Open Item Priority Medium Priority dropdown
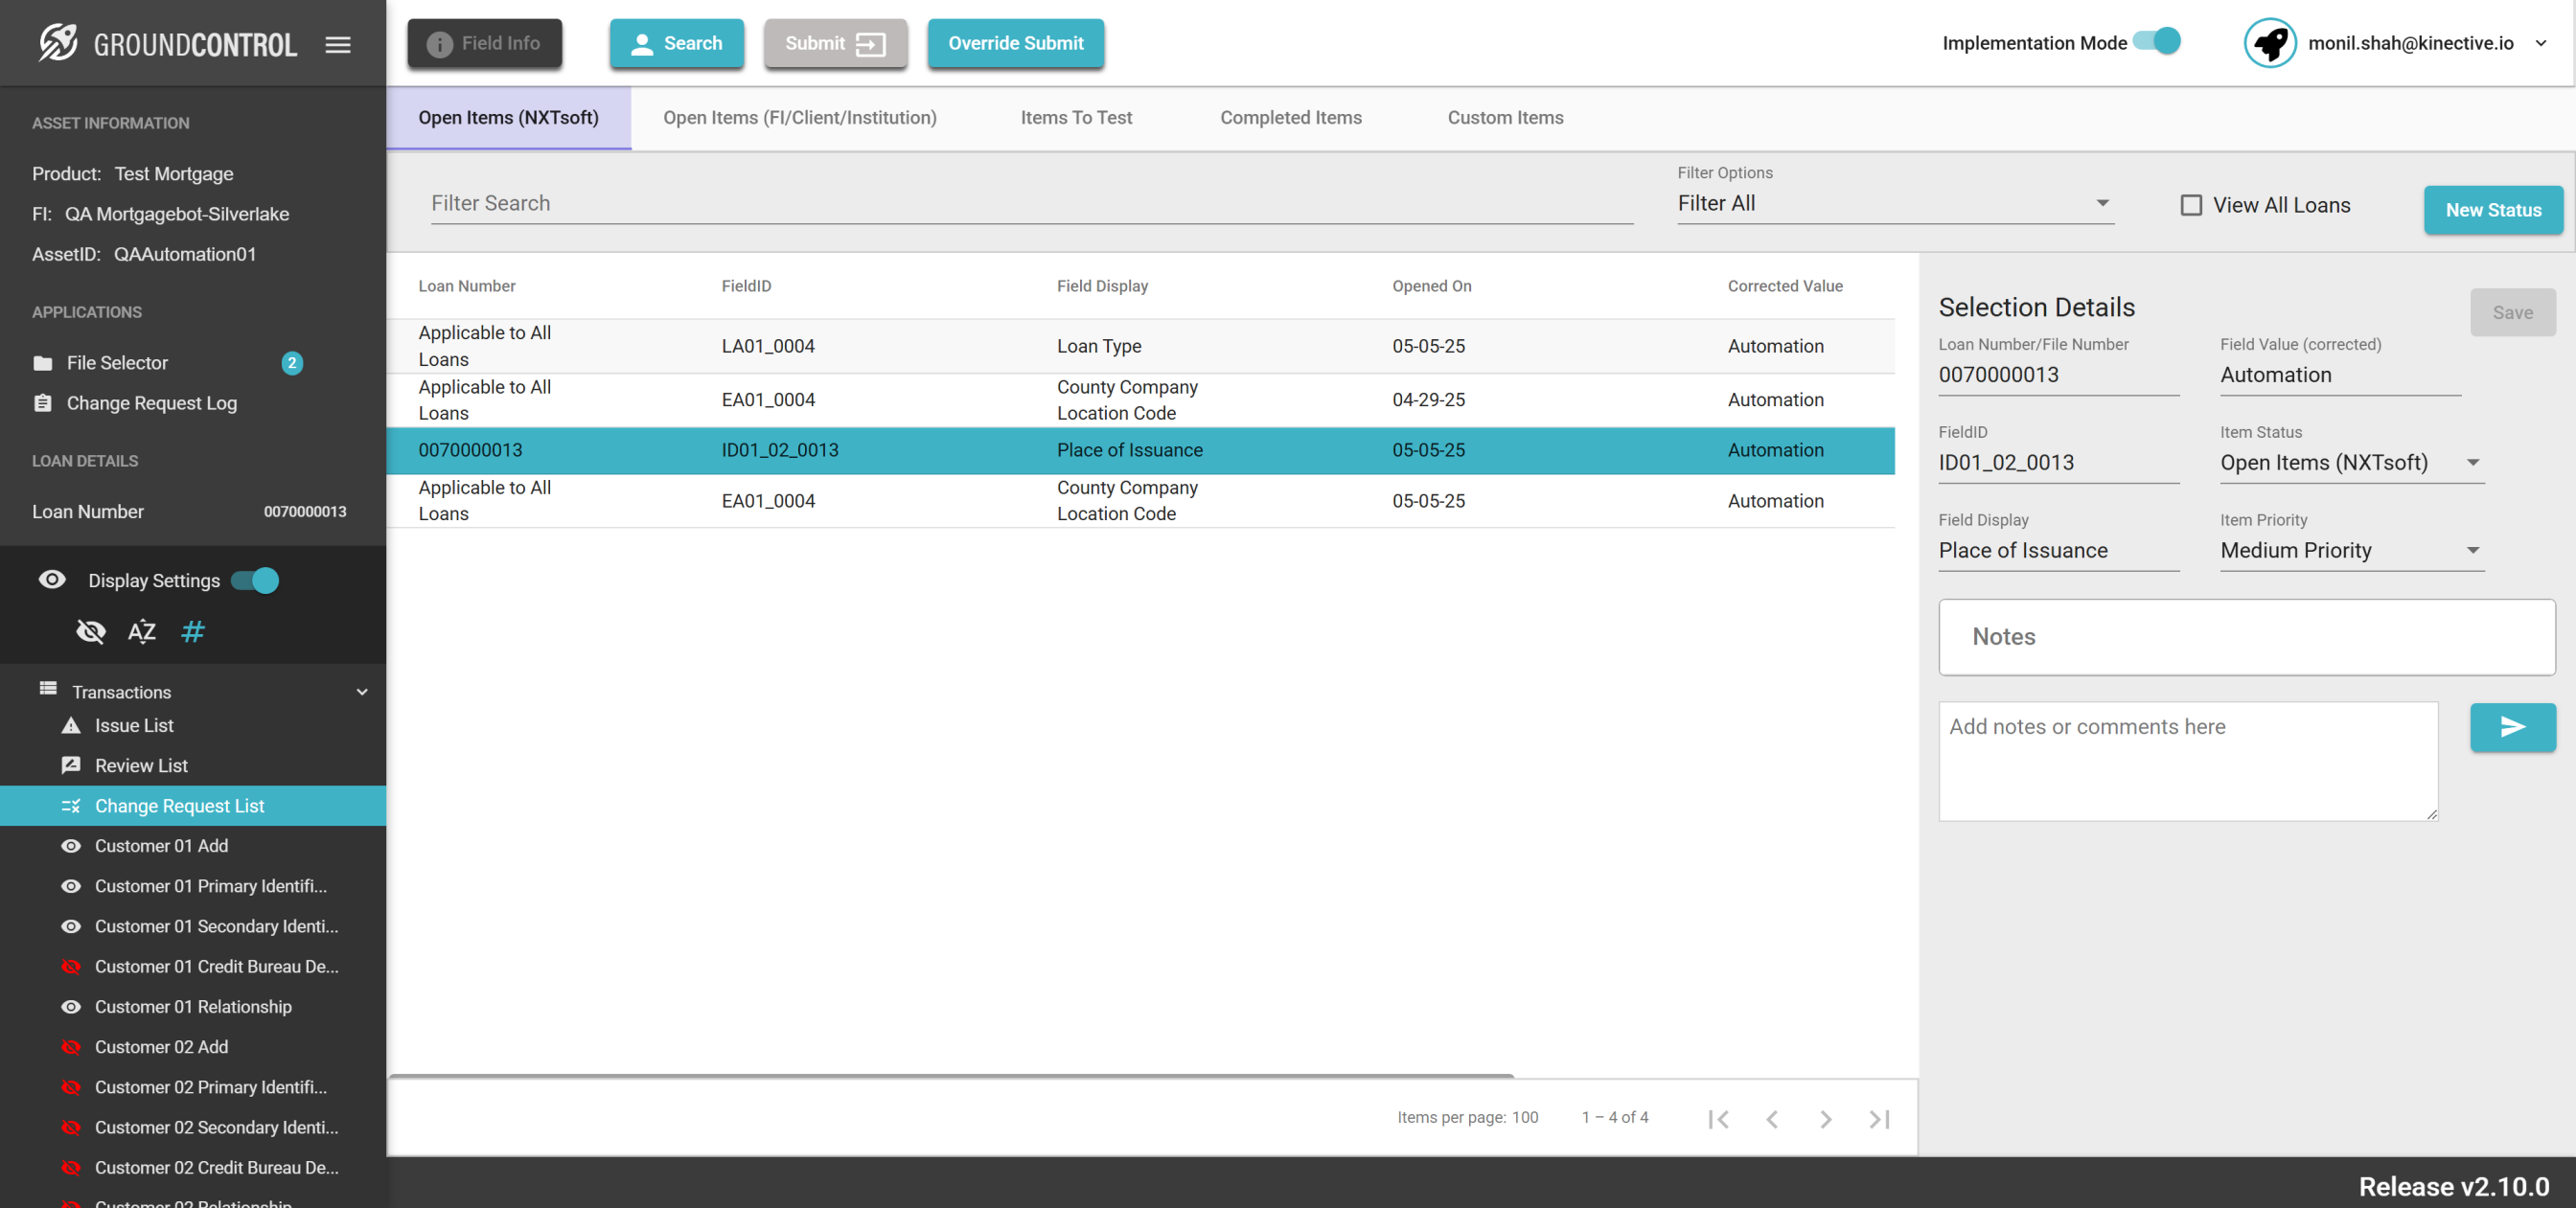The height and width of the screenshot is (1208, 2576). (2351, 550)
